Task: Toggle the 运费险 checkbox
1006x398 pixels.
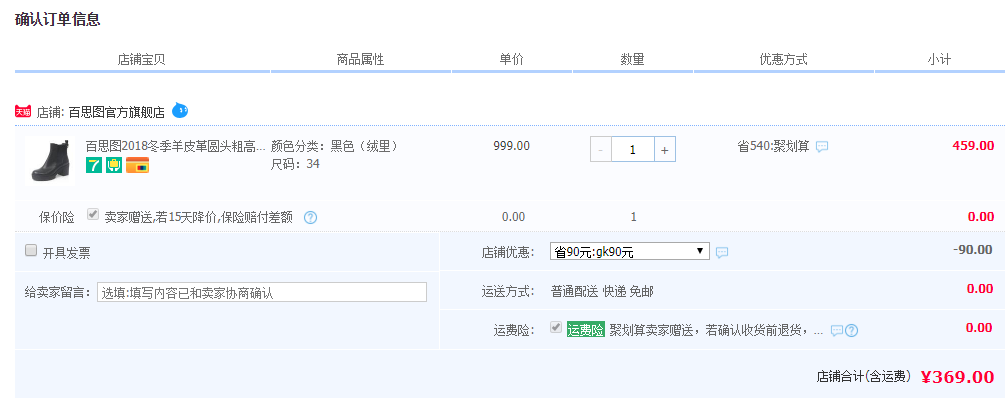Action: (556, 328)
